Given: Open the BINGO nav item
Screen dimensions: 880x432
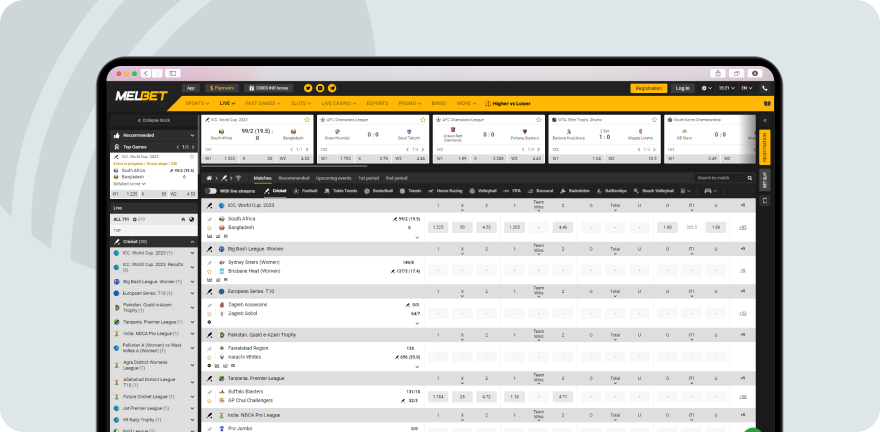Looking at the screenshot, I should click(x=439, y=103).
